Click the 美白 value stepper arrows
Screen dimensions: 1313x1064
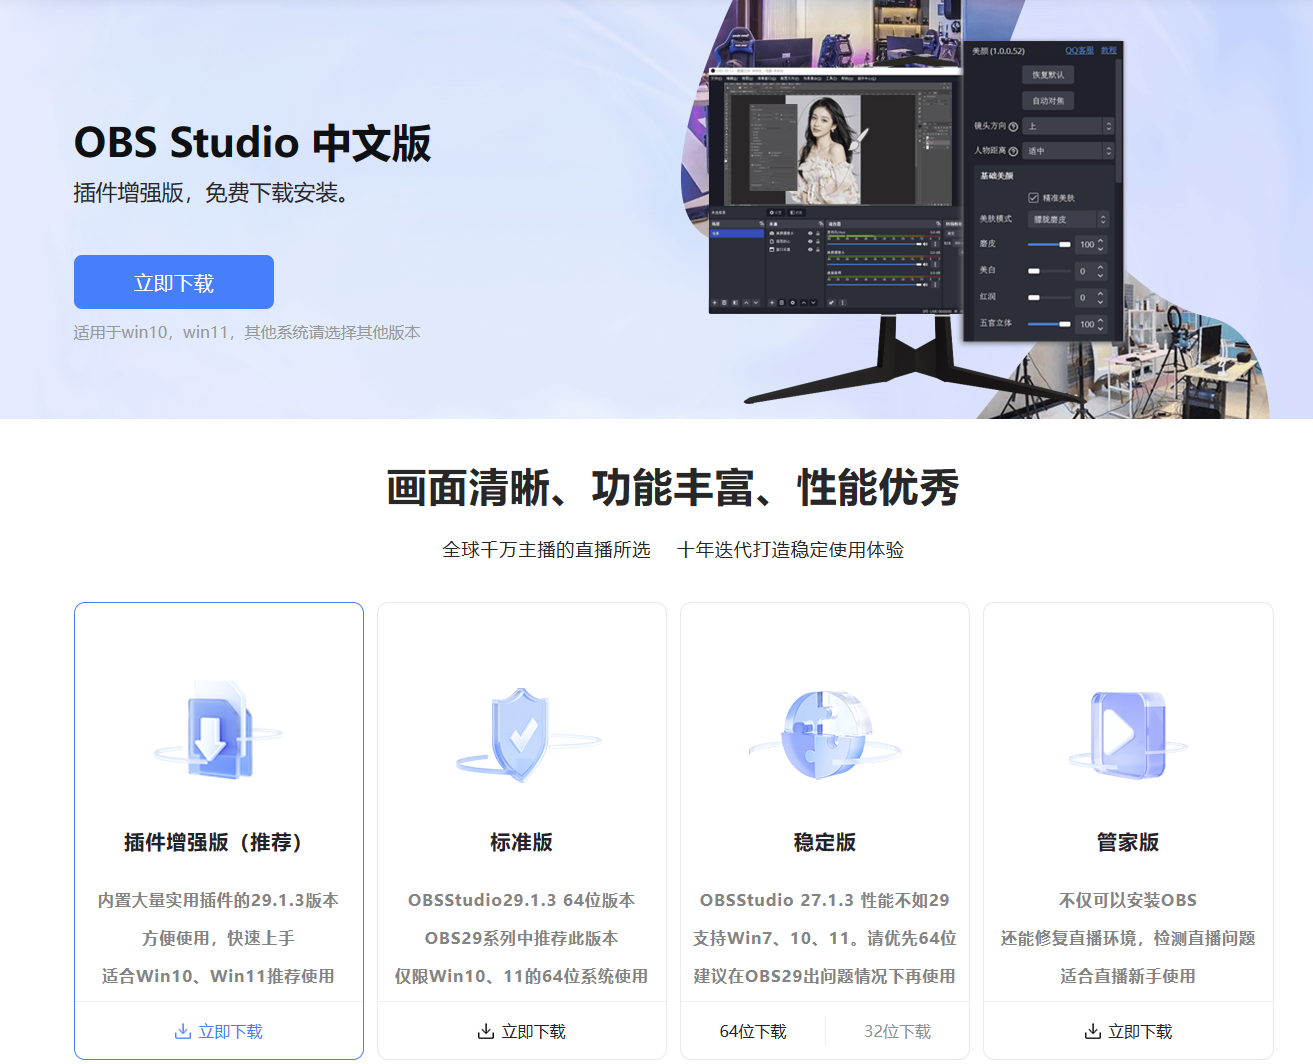1101,271
